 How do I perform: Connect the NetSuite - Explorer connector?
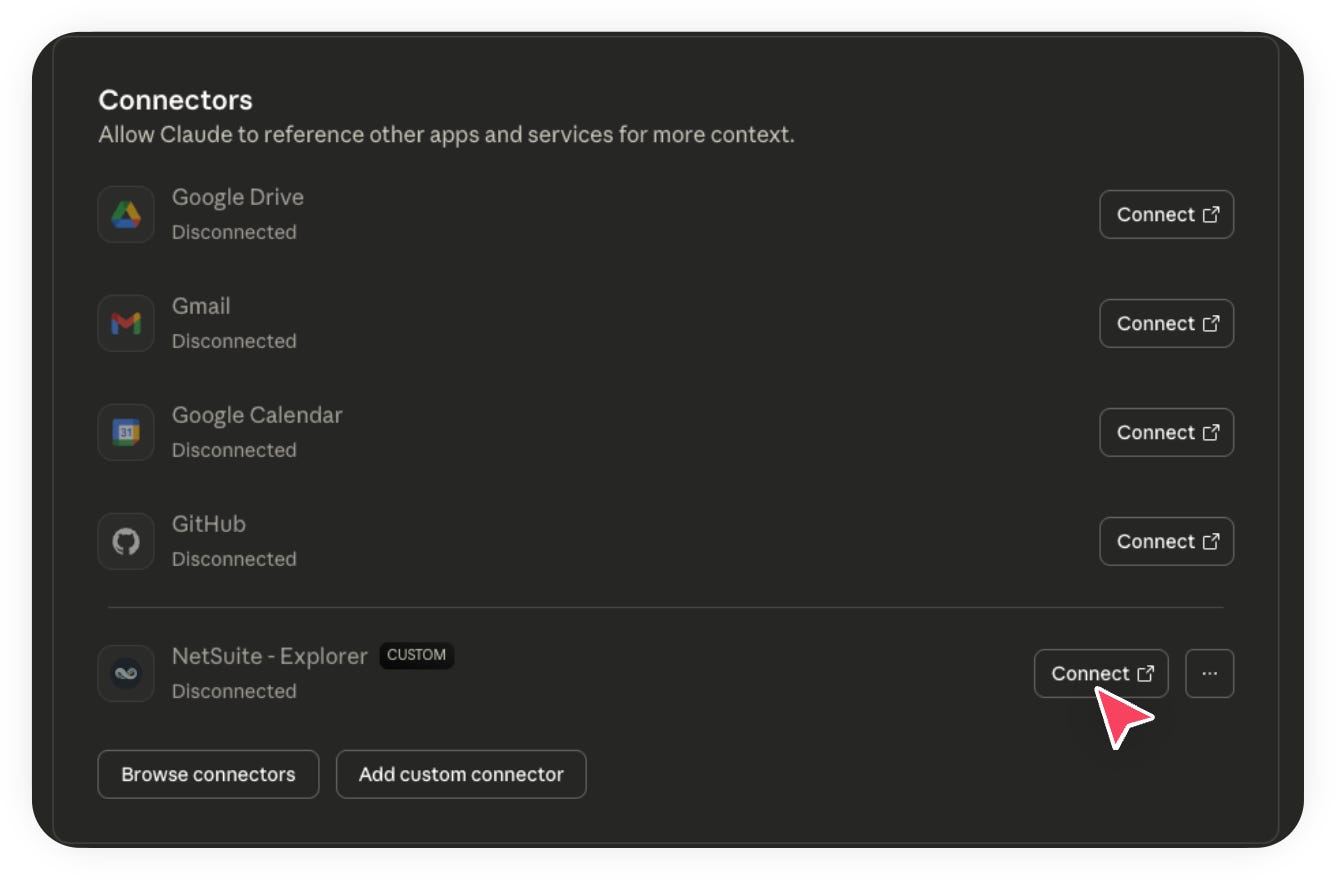(x=1101, y=673)
